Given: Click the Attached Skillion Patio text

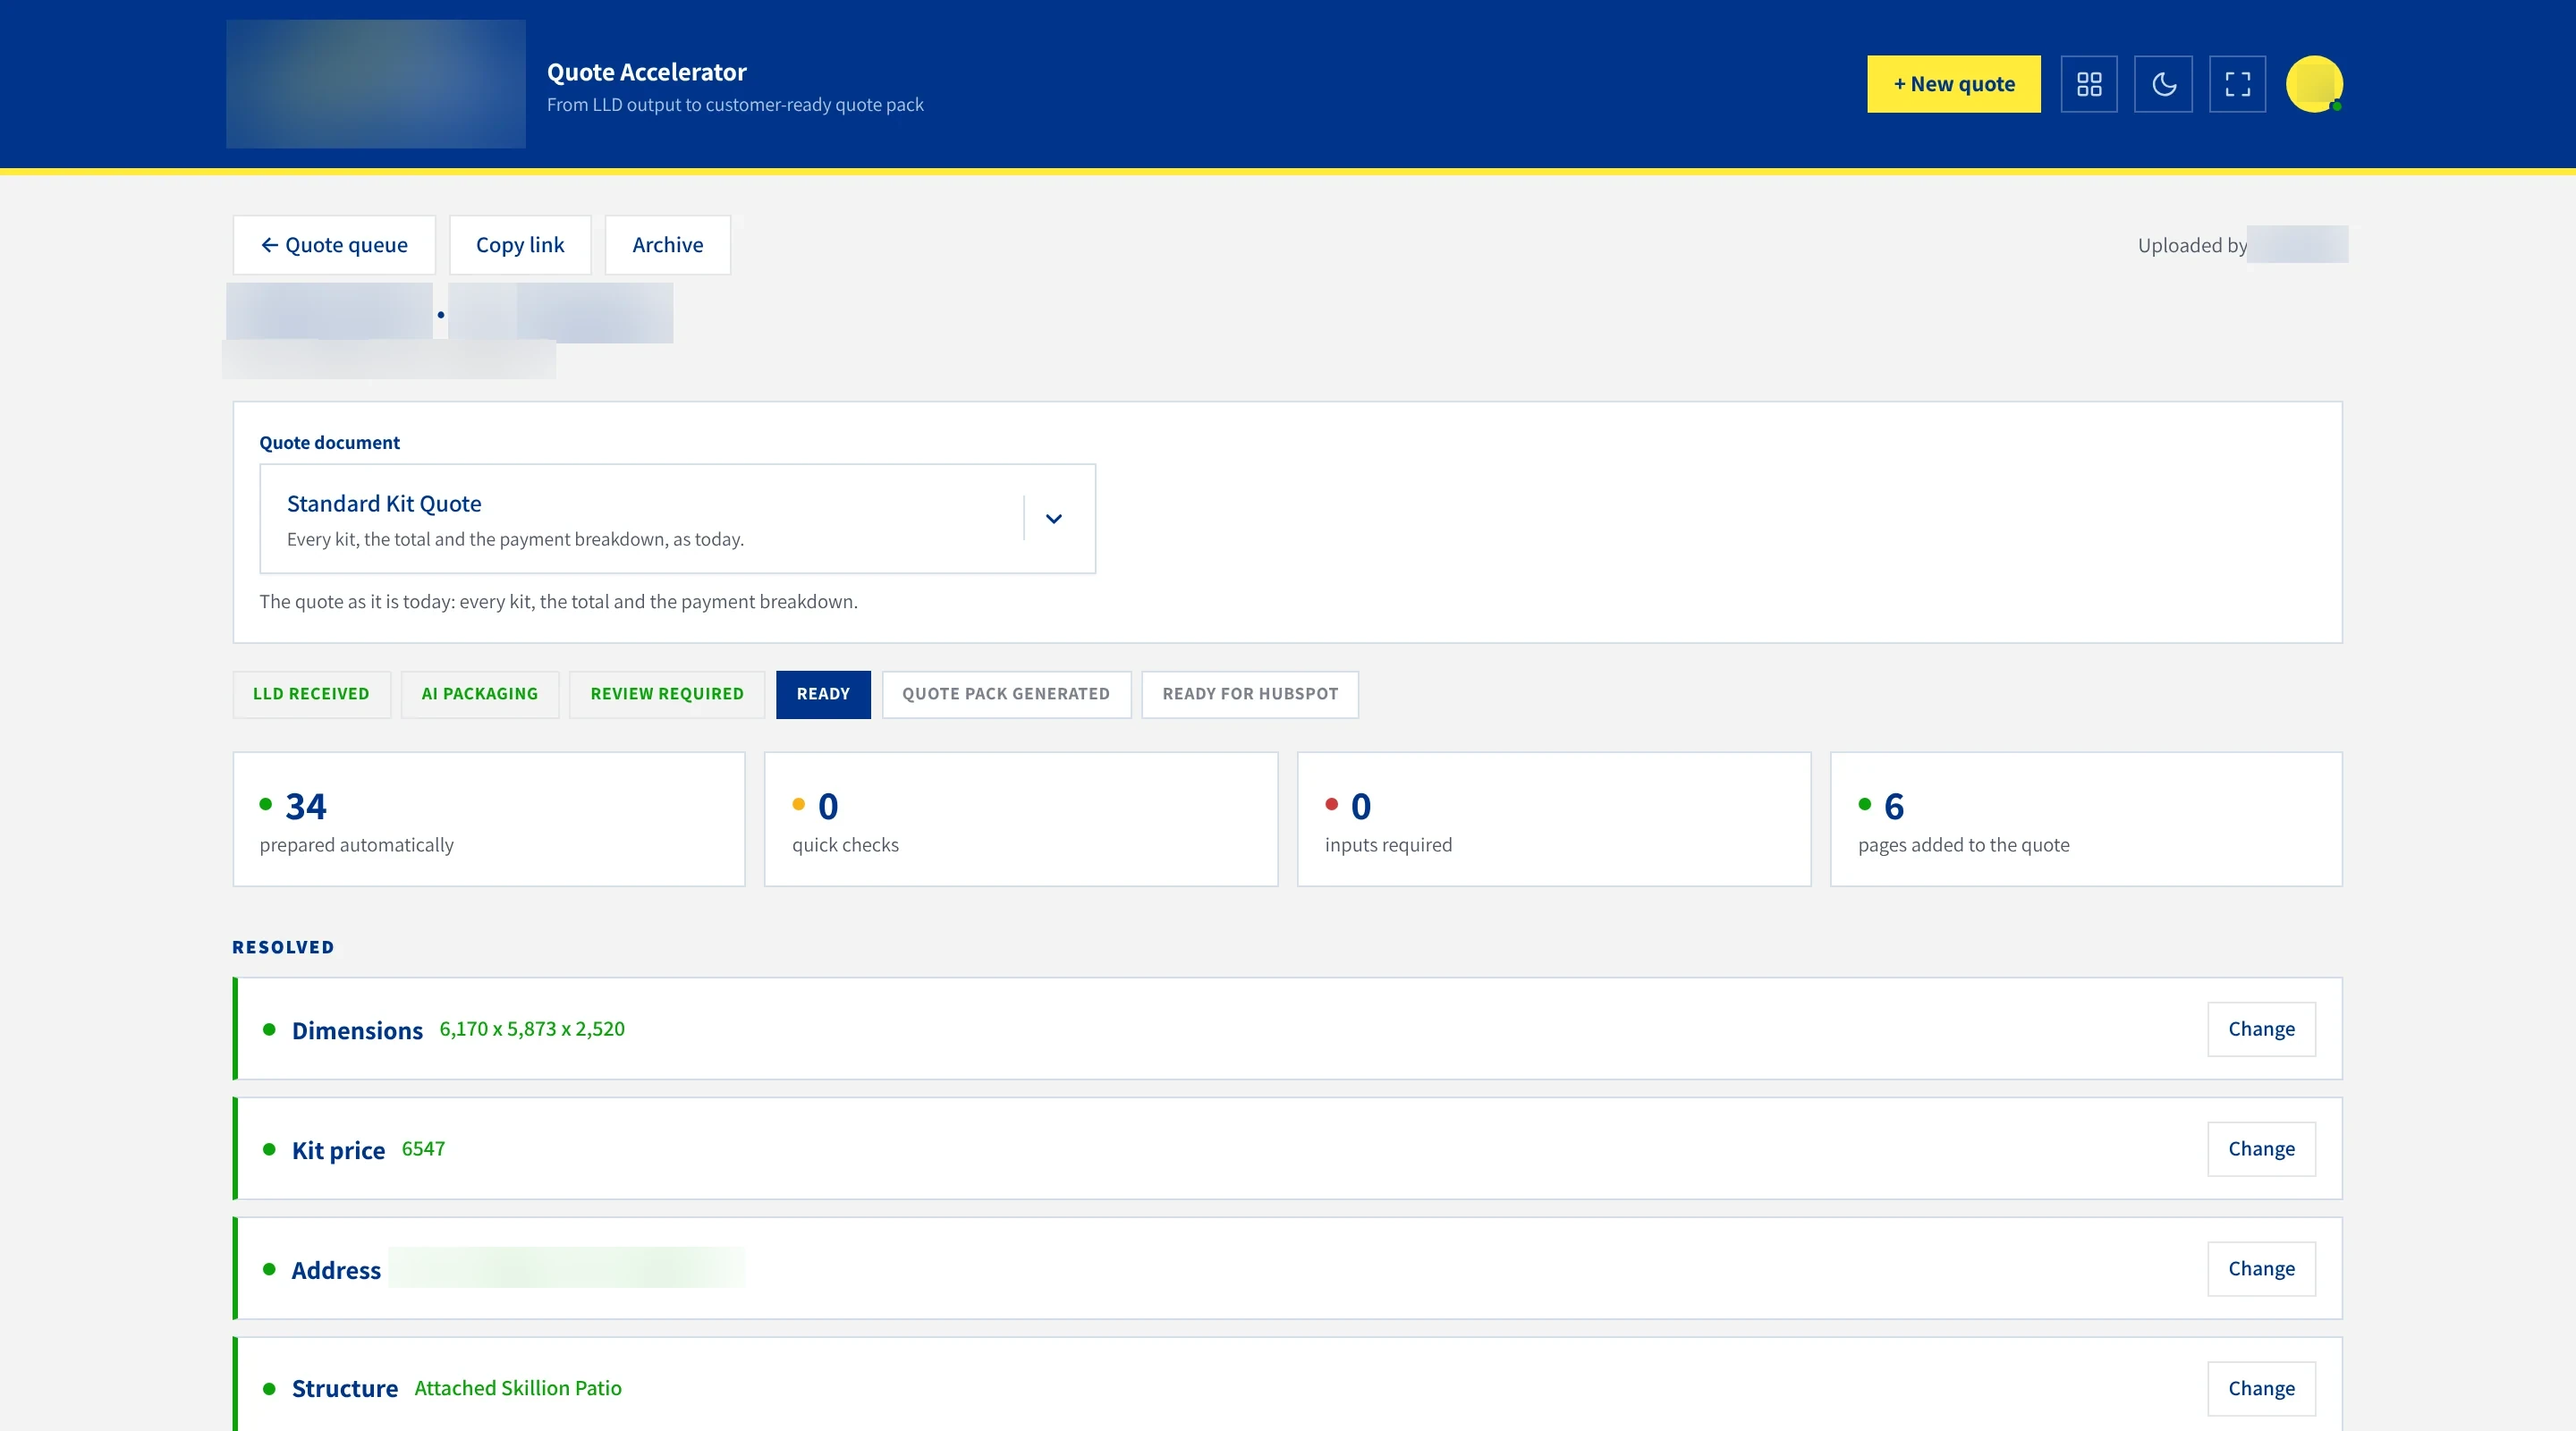Looking at the screenshot, I should (x=518, y=1388).
